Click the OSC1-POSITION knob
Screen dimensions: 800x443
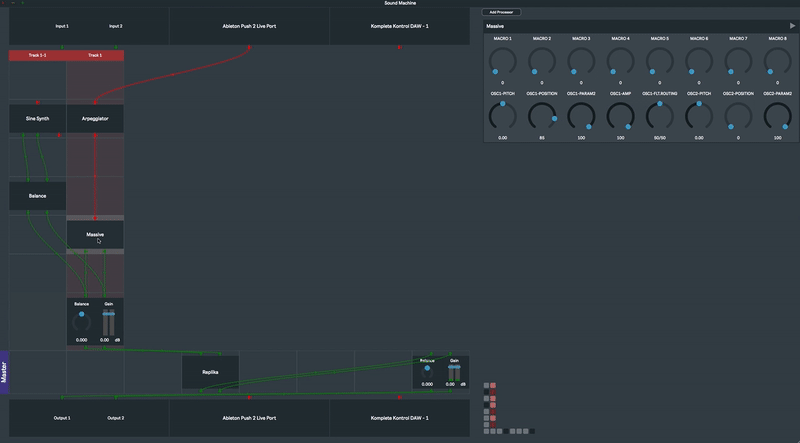[542, 116]
